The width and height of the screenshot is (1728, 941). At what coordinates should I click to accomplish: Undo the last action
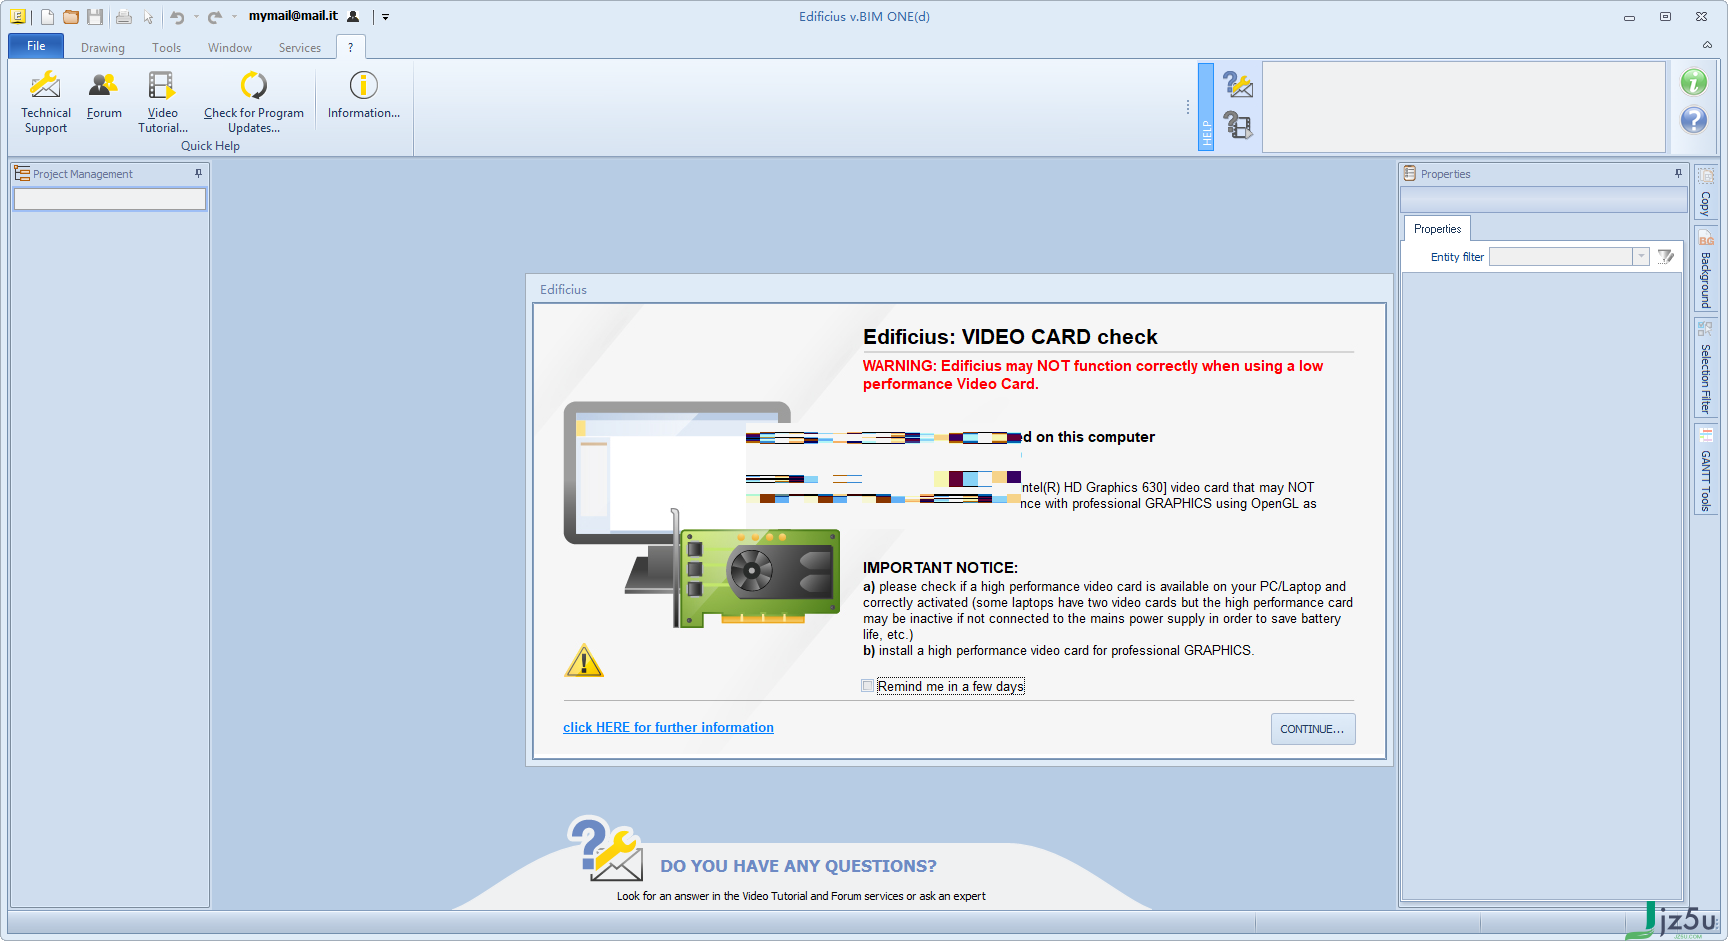coord(177,17)
